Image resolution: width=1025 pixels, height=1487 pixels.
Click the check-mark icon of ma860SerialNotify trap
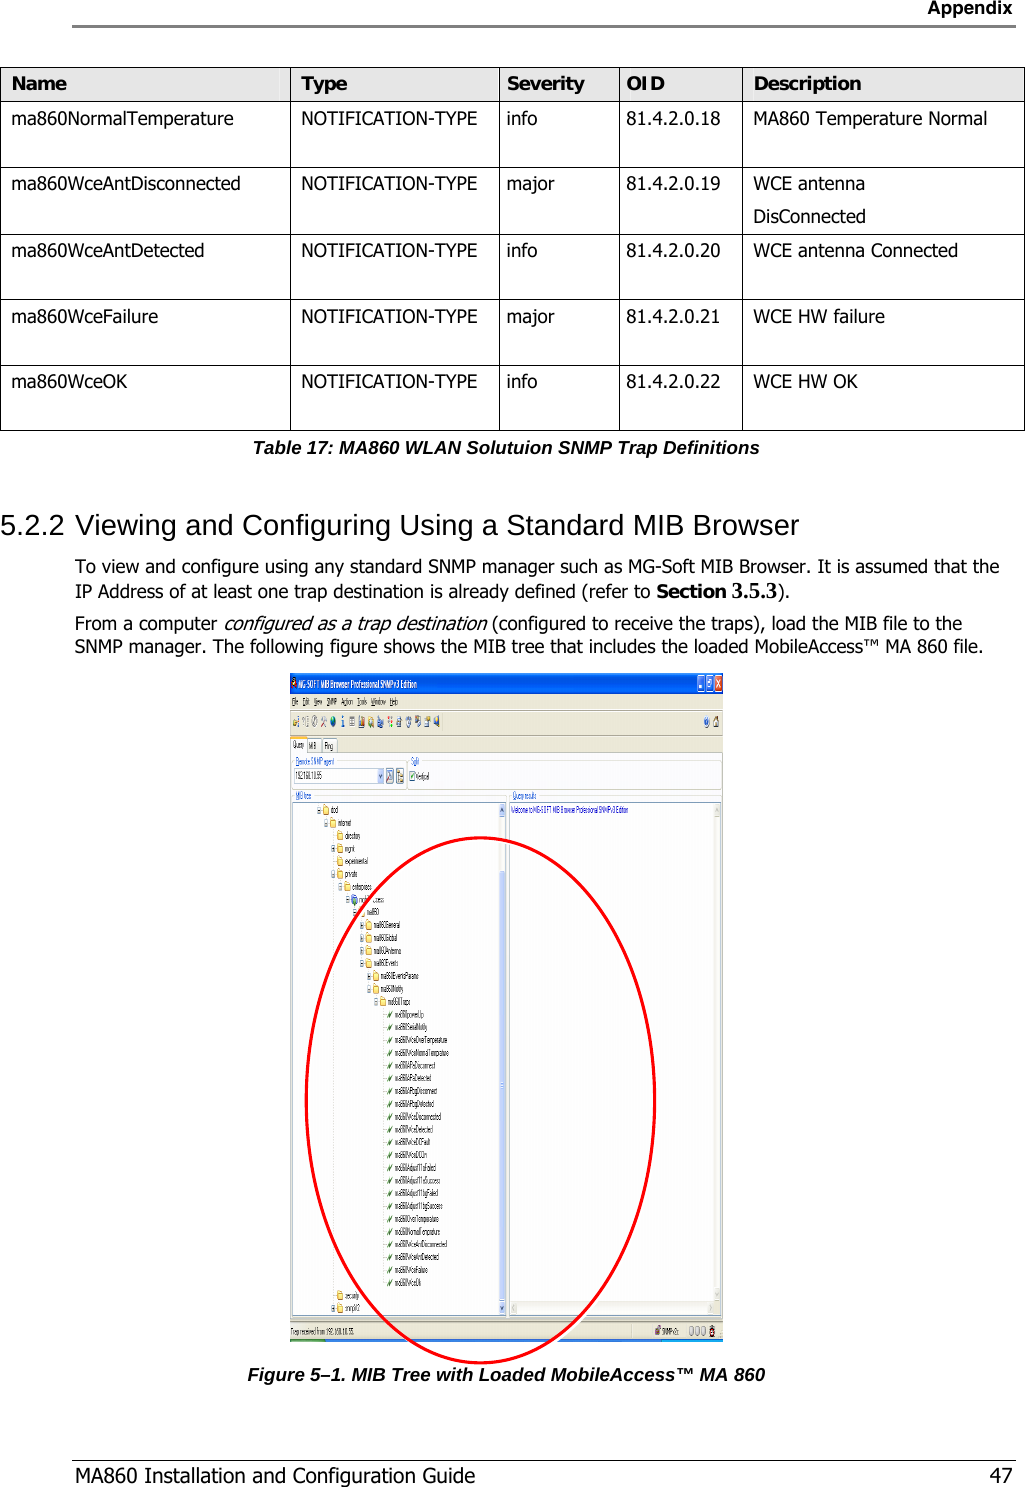click(390, 1027)
